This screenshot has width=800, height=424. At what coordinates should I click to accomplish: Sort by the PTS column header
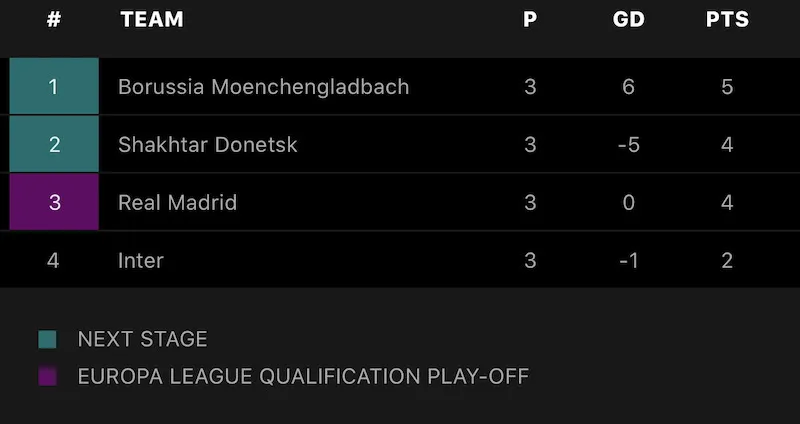(x=727, y=20)
